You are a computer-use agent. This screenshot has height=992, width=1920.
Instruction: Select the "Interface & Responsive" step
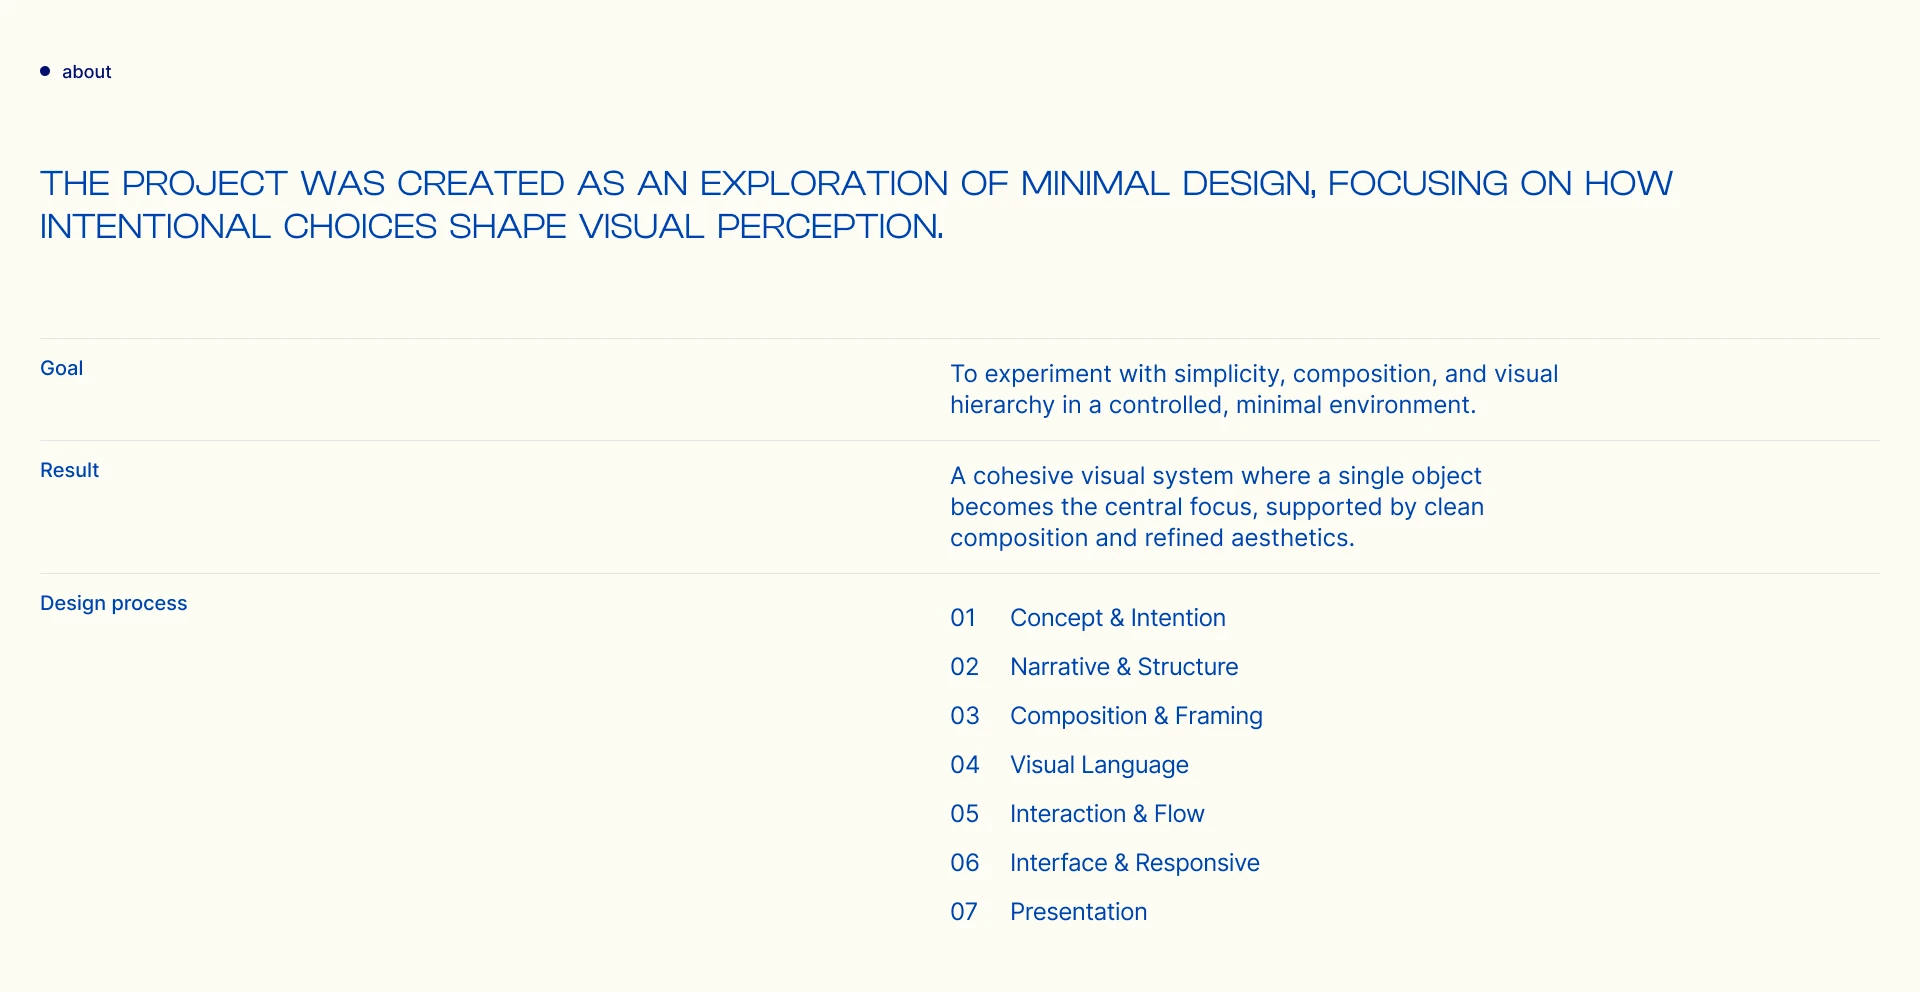pyautogui.click(x=1134, y=863)
